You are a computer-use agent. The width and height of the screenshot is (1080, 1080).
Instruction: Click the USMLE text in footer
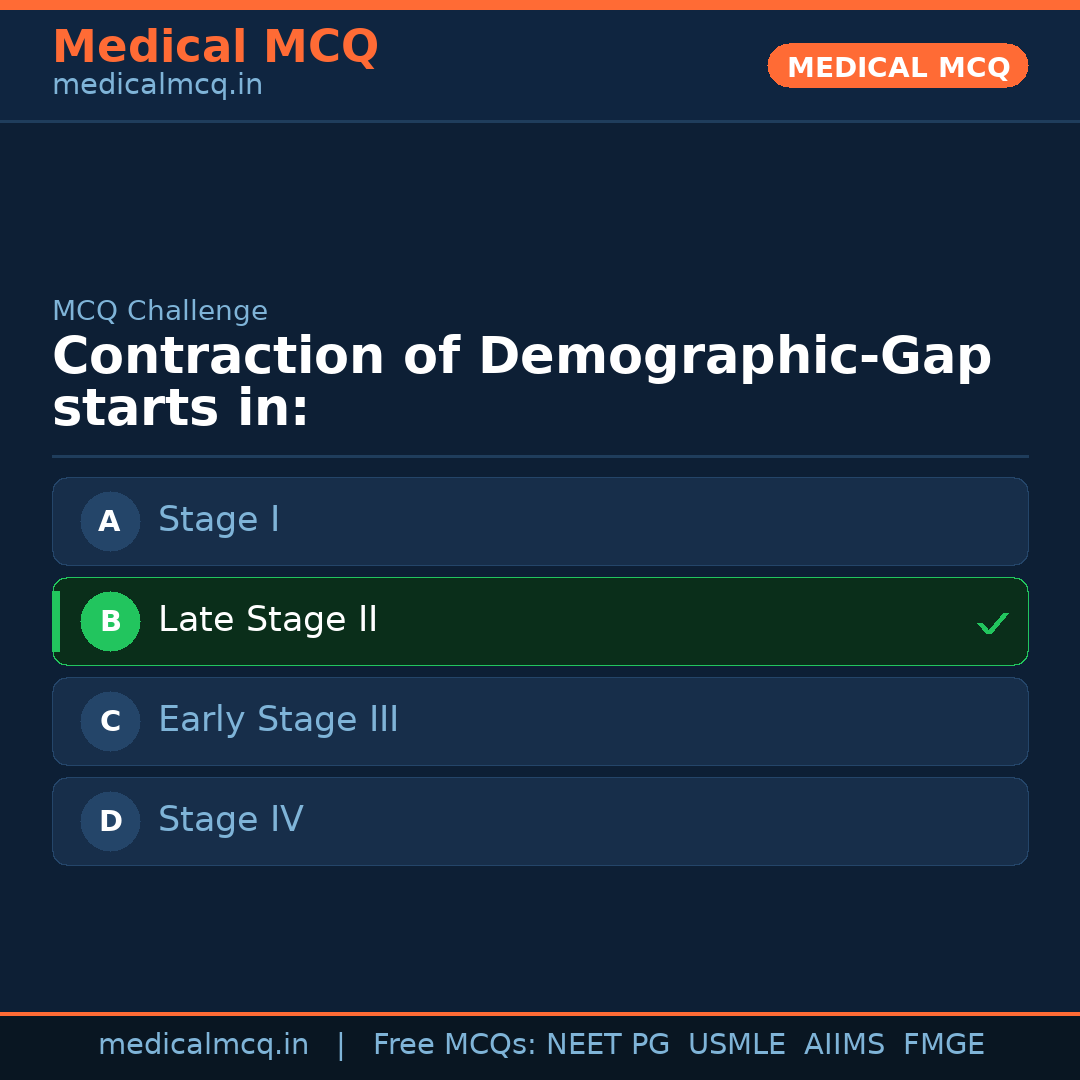736,1045
